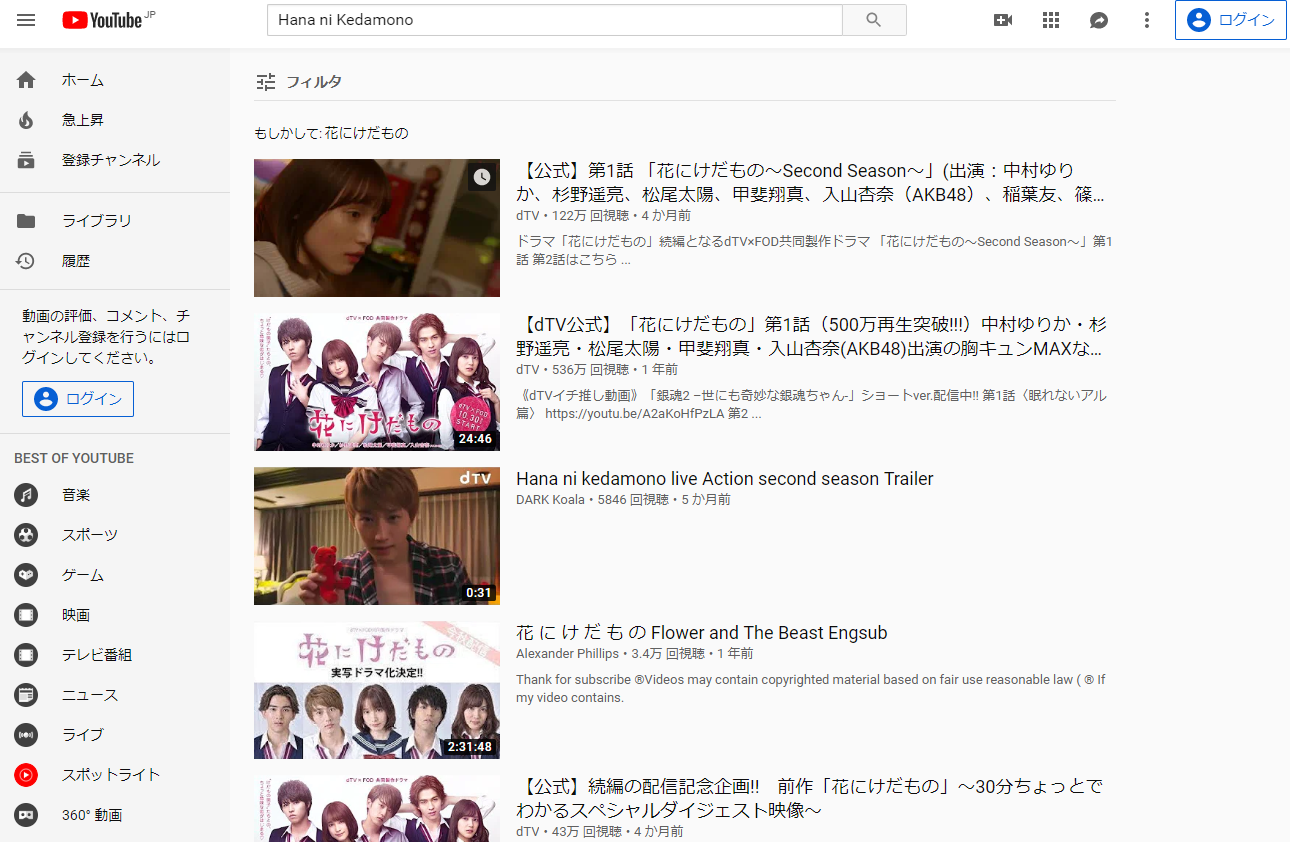Screen dimensions: 1290x842
Task: Open title 【公式】第1話 花にけだもの Second Season
Action: point(811,183)
